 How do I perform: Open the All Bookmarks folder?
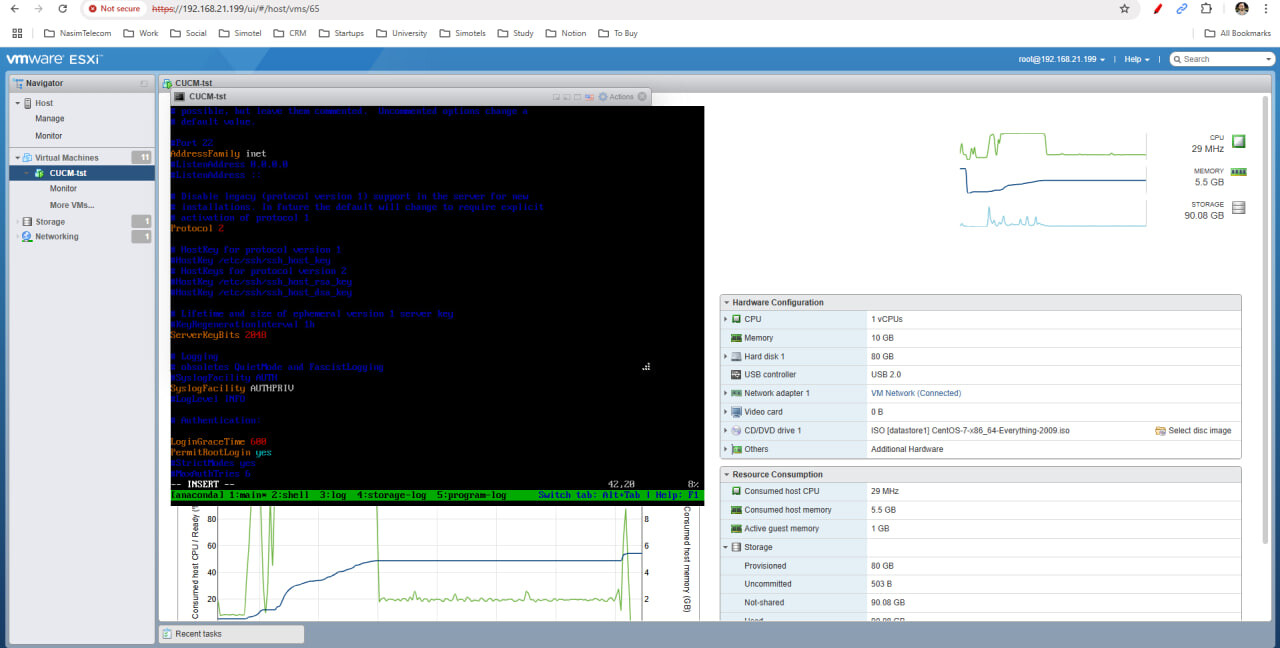pyautogui.click(x=1238, y=33)
